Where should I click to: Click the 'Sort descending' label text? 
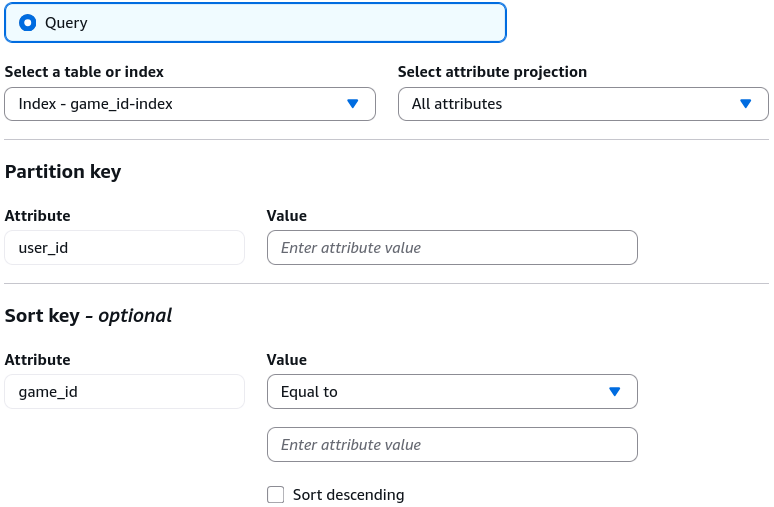coord(348,495)
